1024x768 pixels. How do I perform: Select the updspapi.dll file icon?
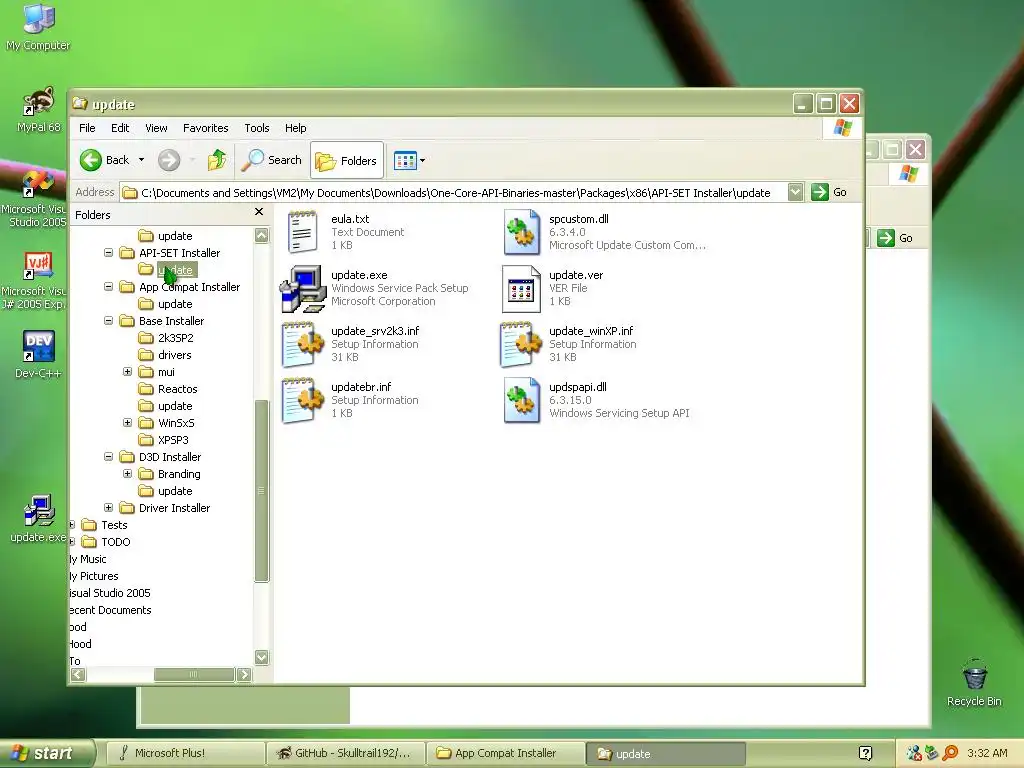(x=522, y=400)
